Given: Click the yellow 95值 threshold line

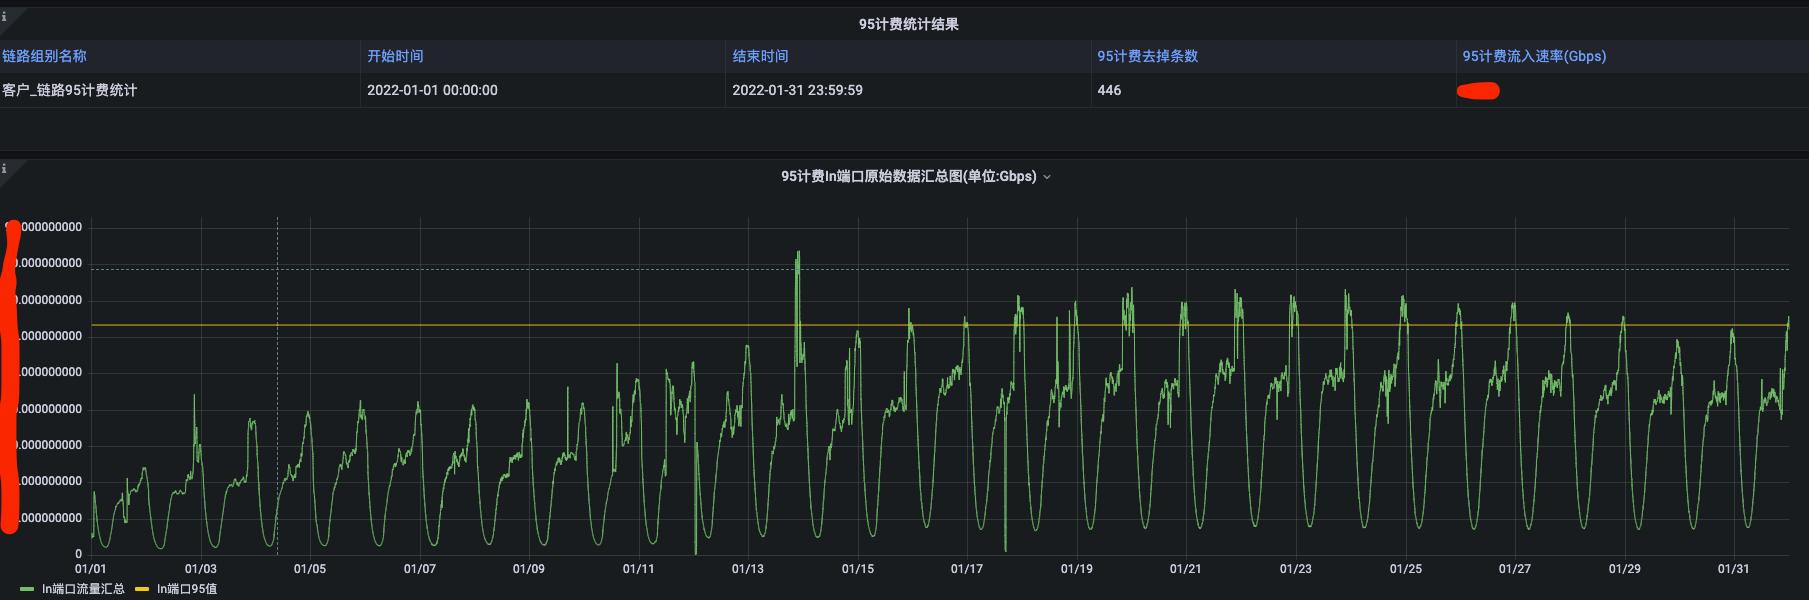Looking at the screenshot, I should [x=940, y=325].
